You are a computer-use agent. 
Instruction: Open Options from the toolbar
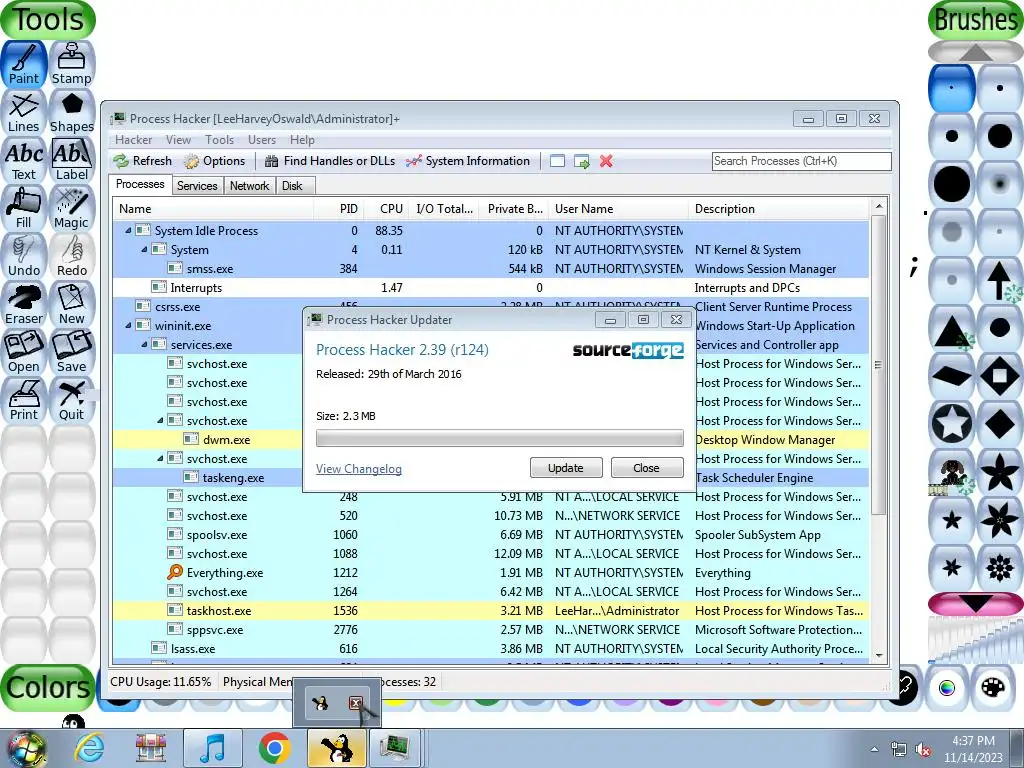(x=215, y=161)
